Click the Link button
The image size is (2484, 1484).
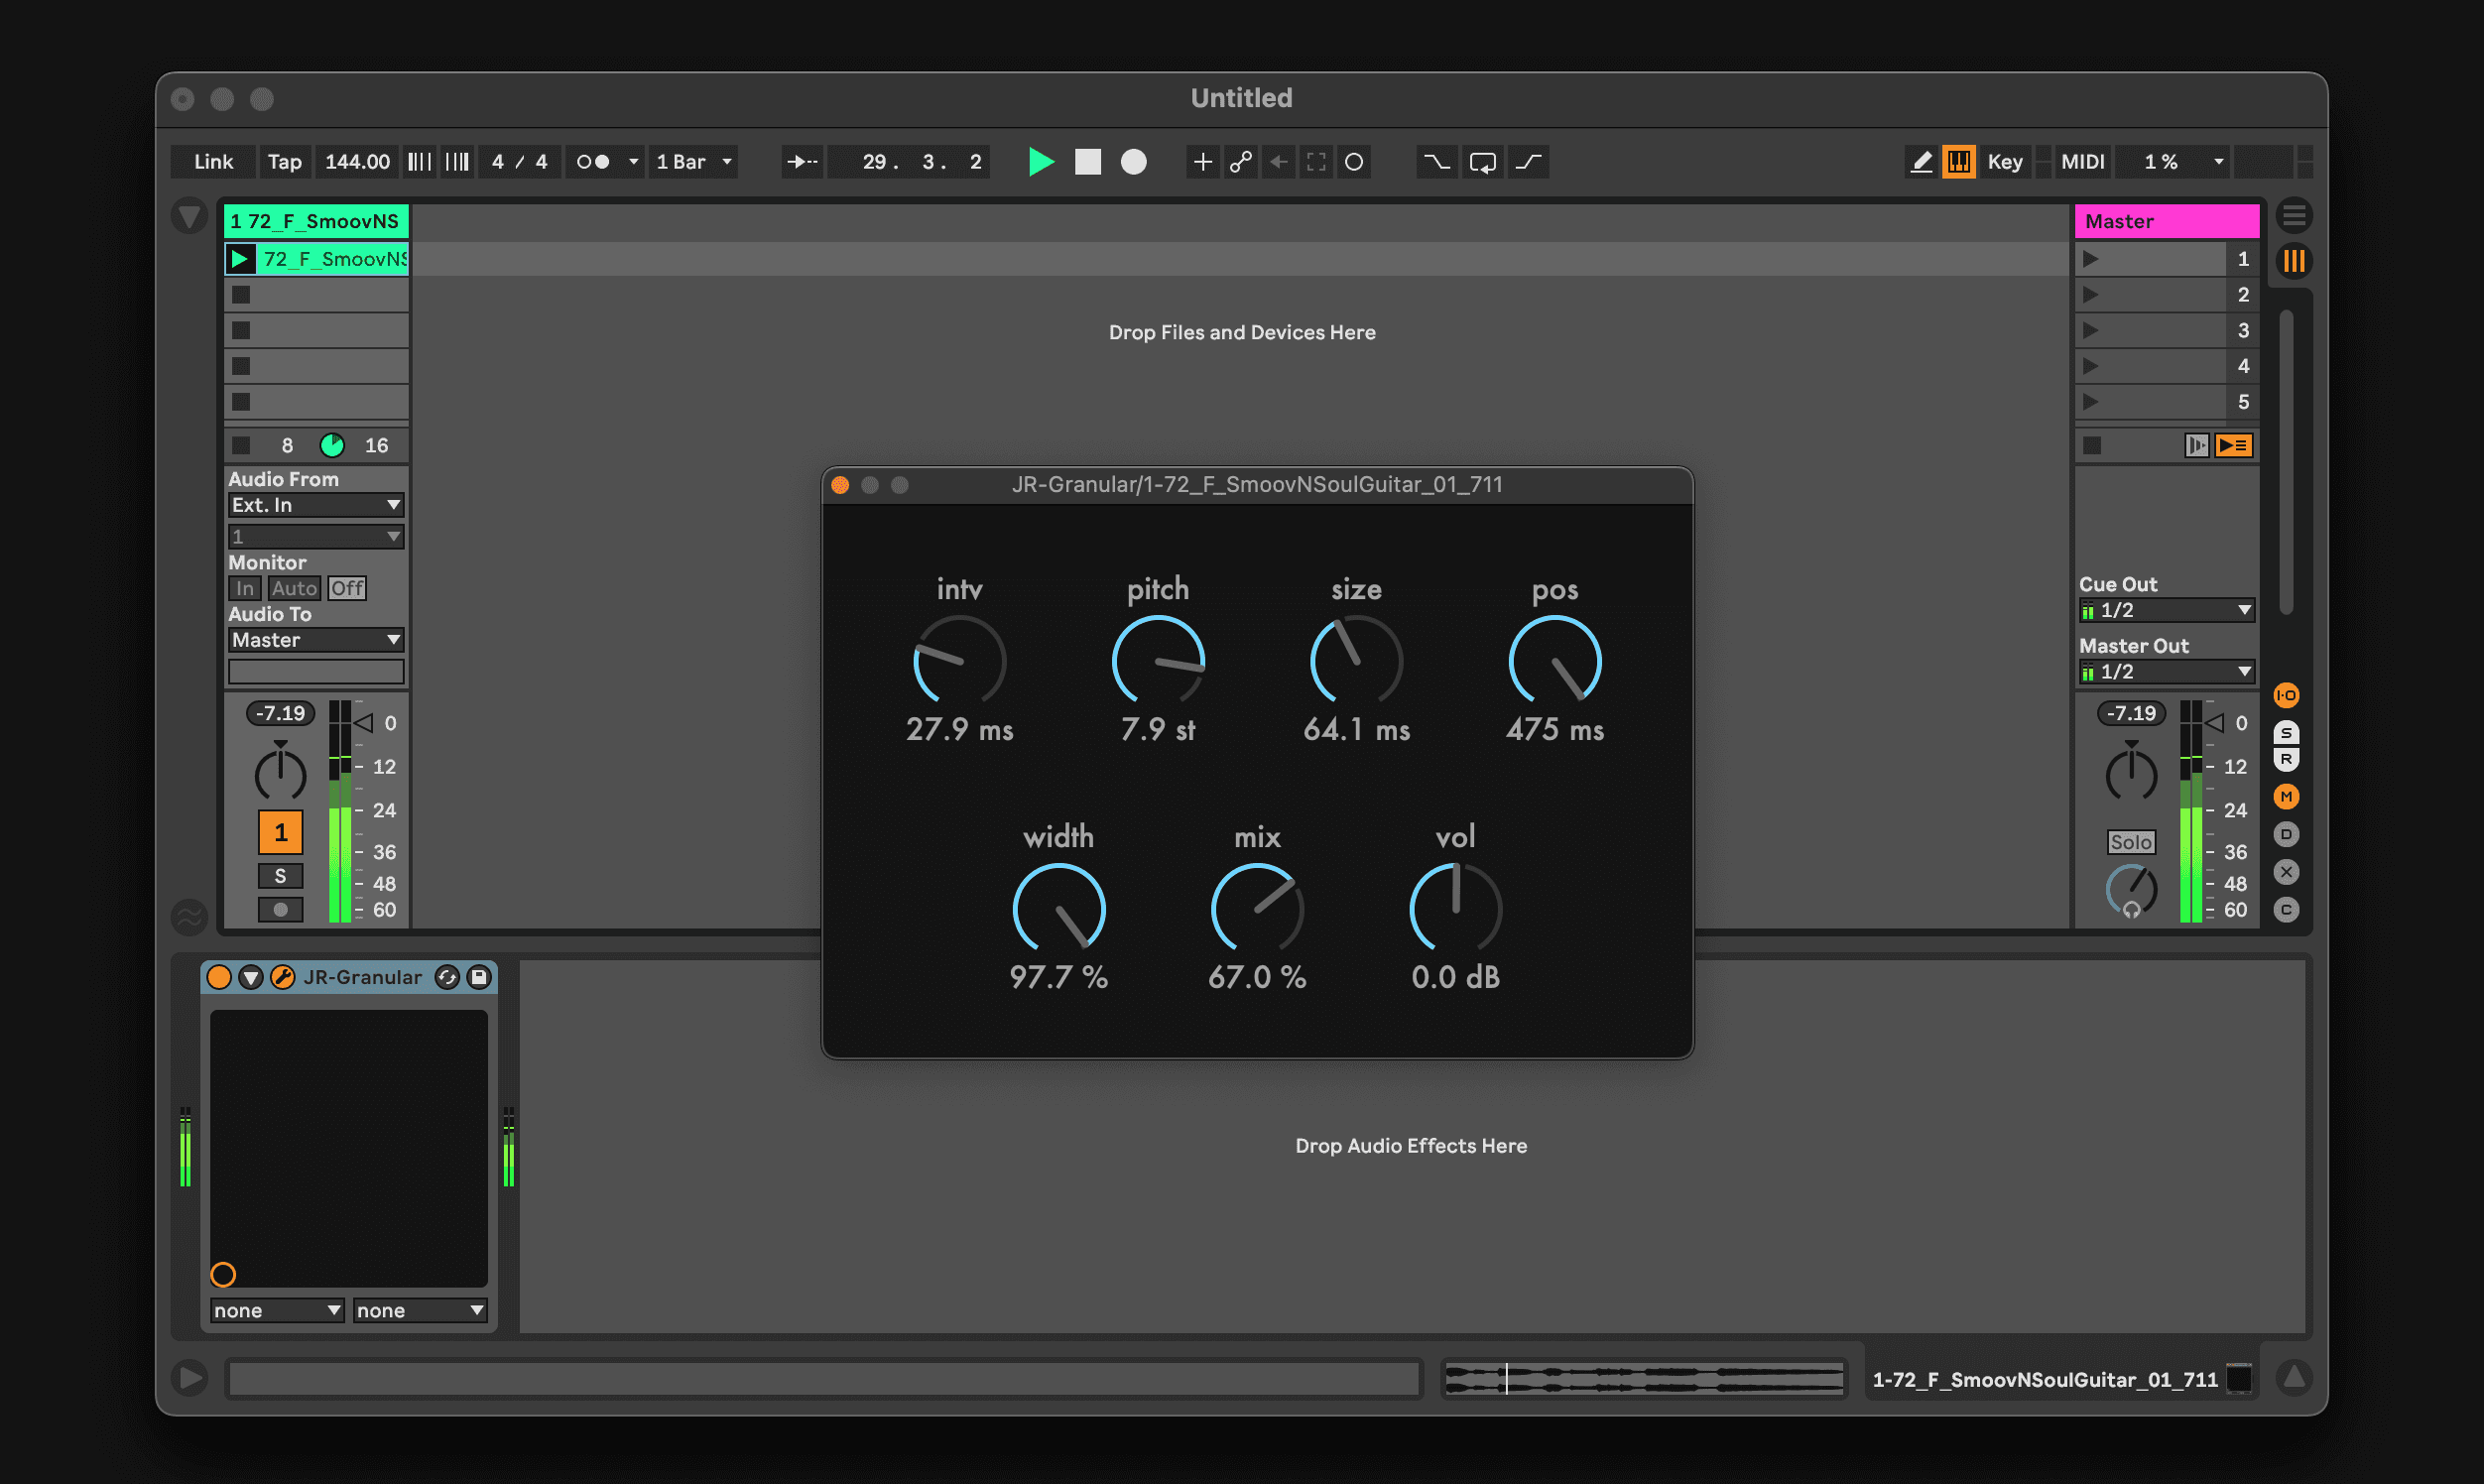click(x=213, y=162)
